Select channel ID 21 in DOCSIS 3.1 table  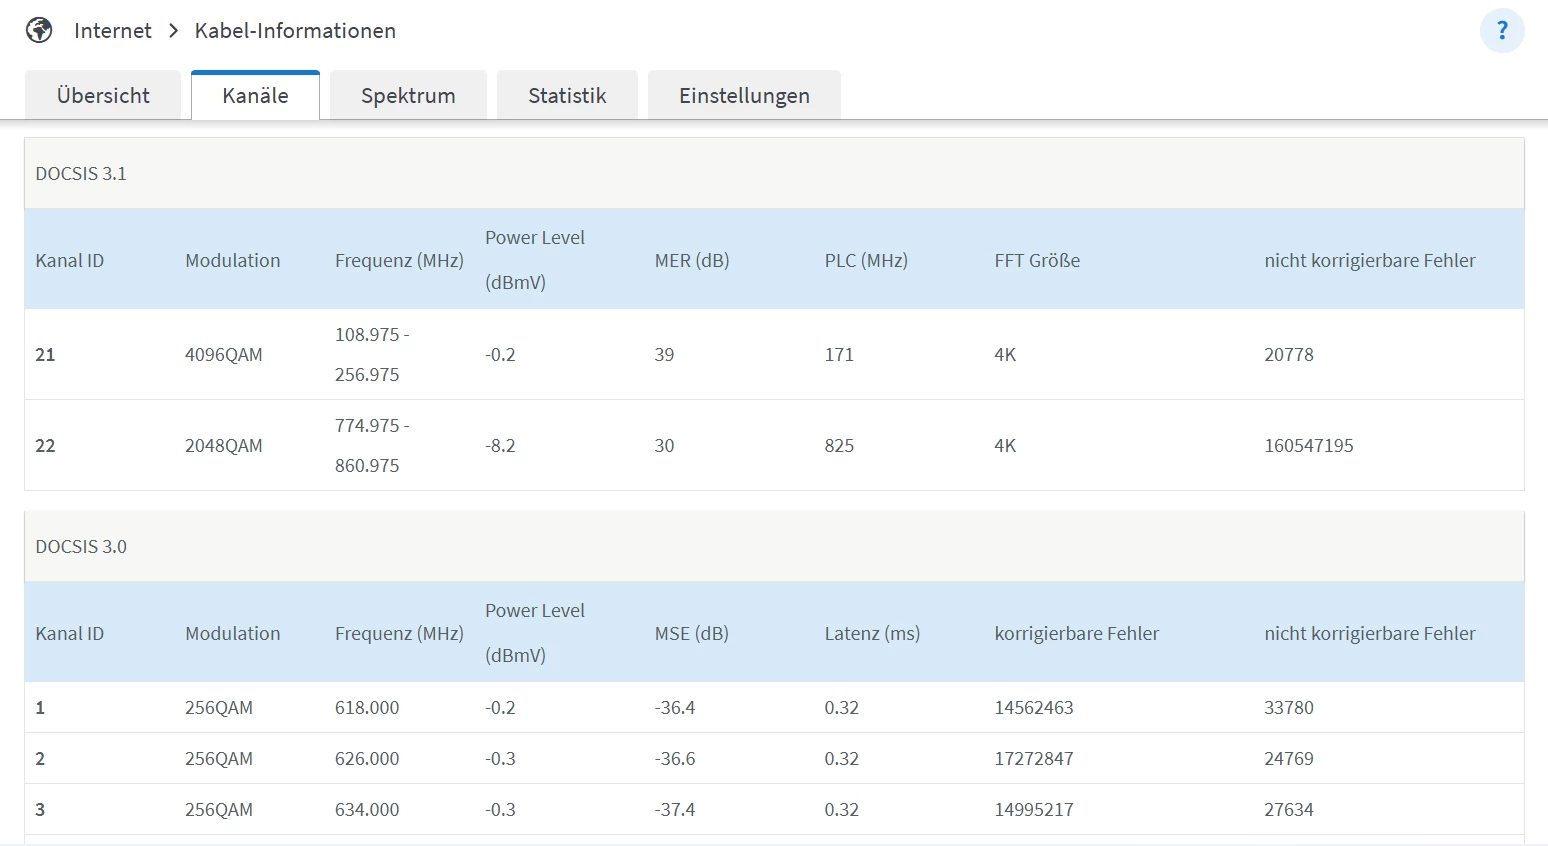click(45, 355)
